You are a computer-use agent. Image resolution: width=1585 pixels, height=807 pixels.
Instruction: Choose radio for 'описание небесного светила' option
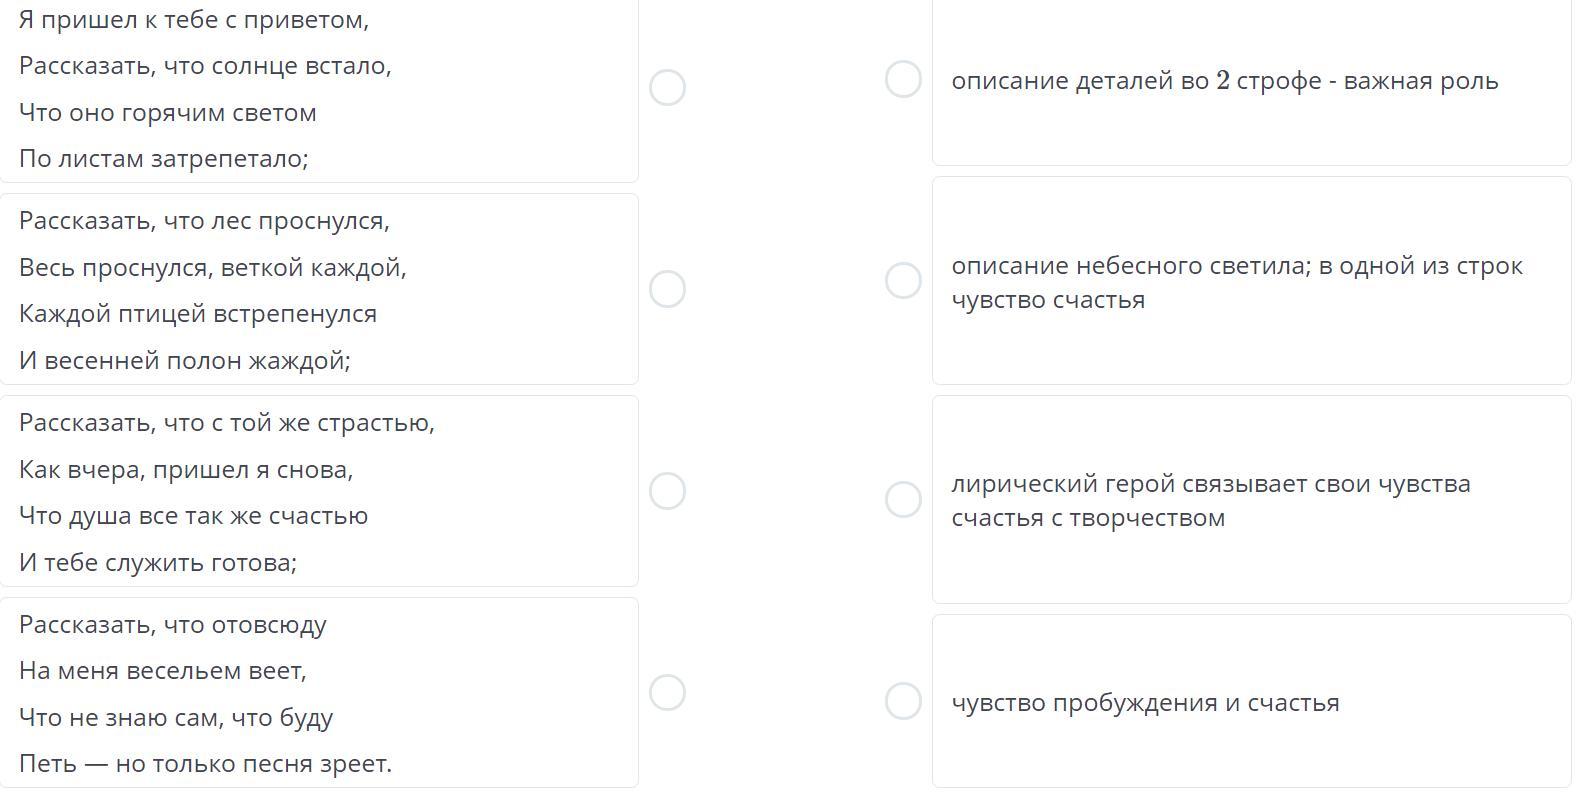point(903,281)
